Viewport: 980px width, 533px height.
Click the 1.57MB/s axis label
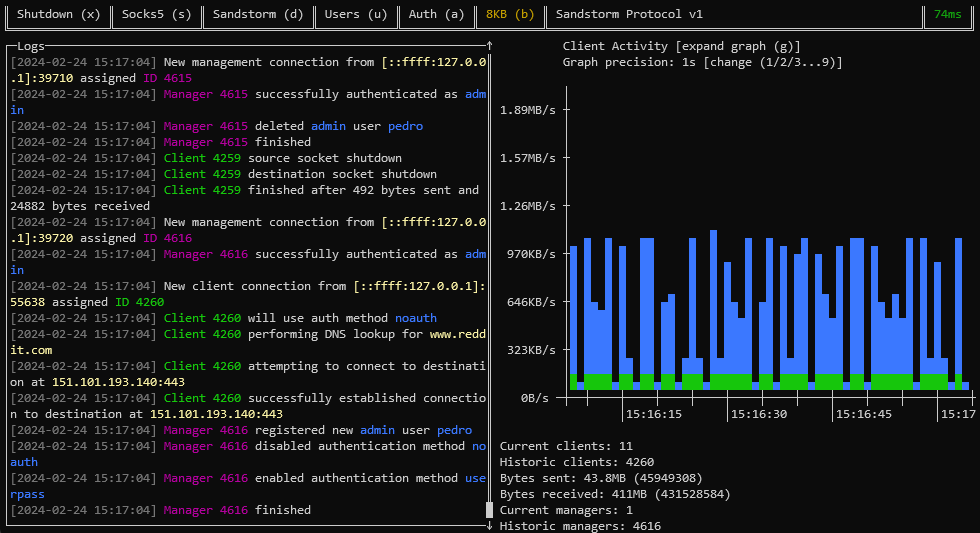[x=528, y=158]
